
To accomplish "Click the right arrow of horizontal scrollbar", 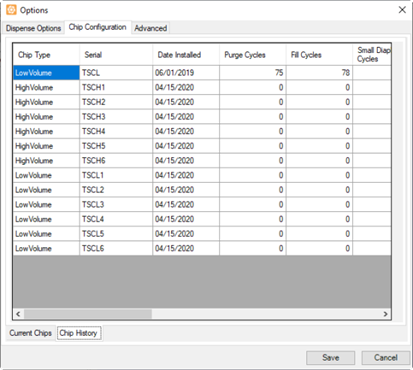I will coord(385,314).
